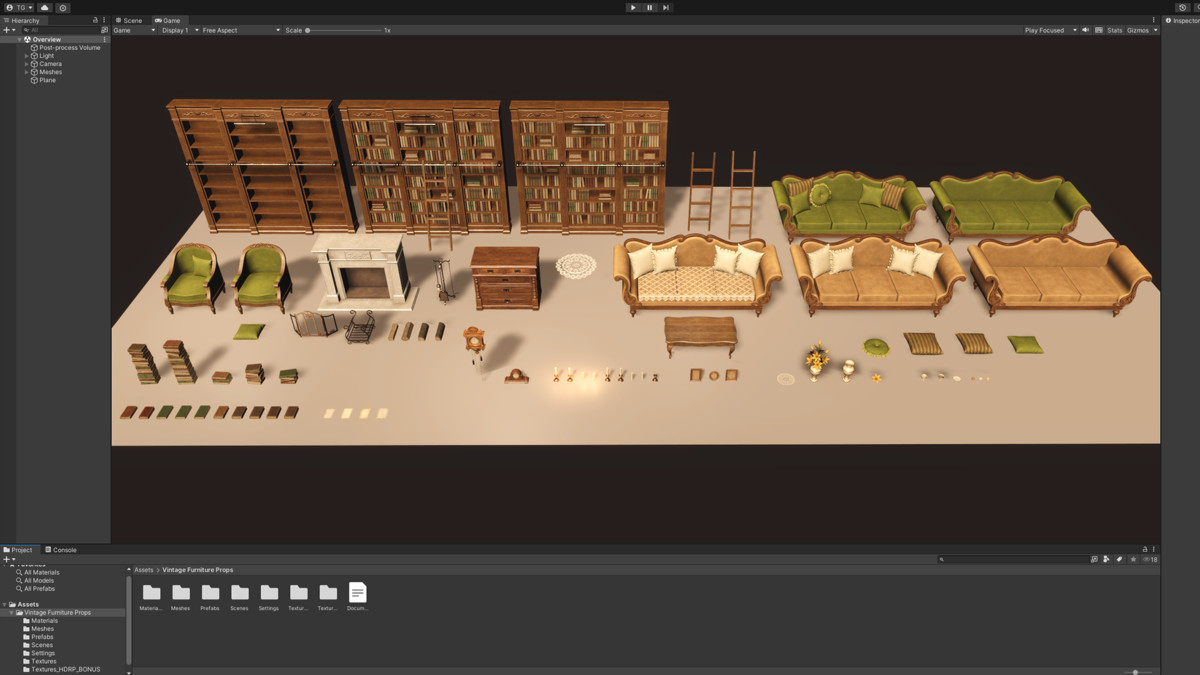The image size is (1200, 675).
Task: Open the Game view three-dot menu
Action: click(1153, 20)
